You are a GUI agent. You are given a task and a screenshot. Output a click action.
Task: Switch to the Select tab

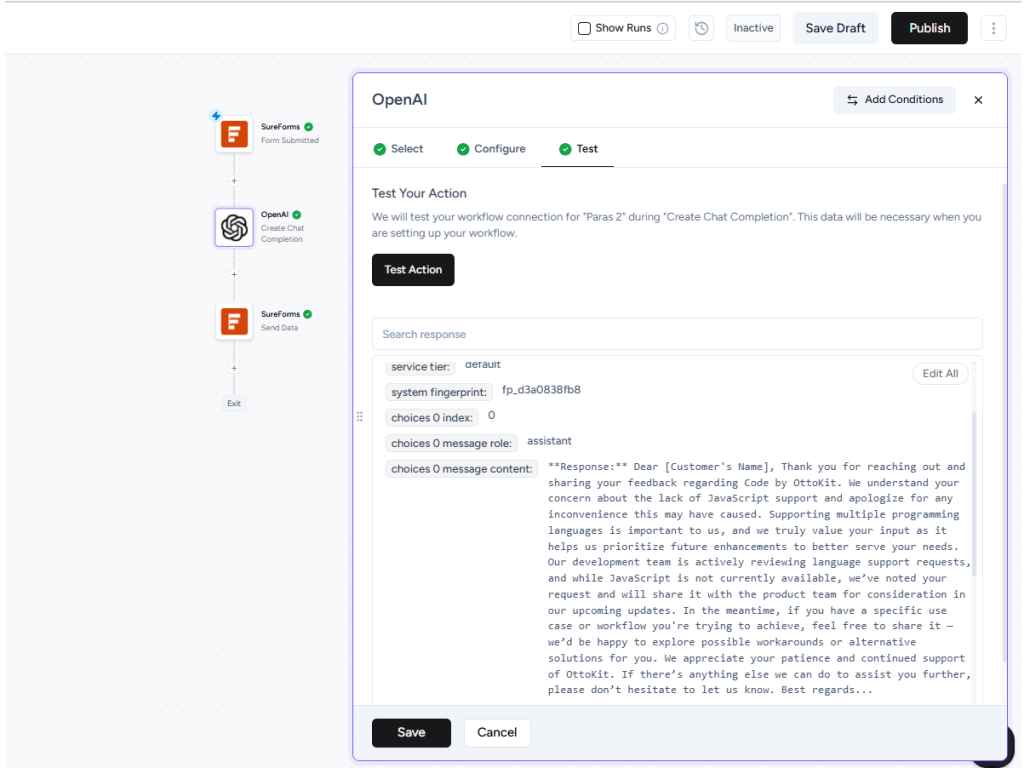(x=398, y=149)
